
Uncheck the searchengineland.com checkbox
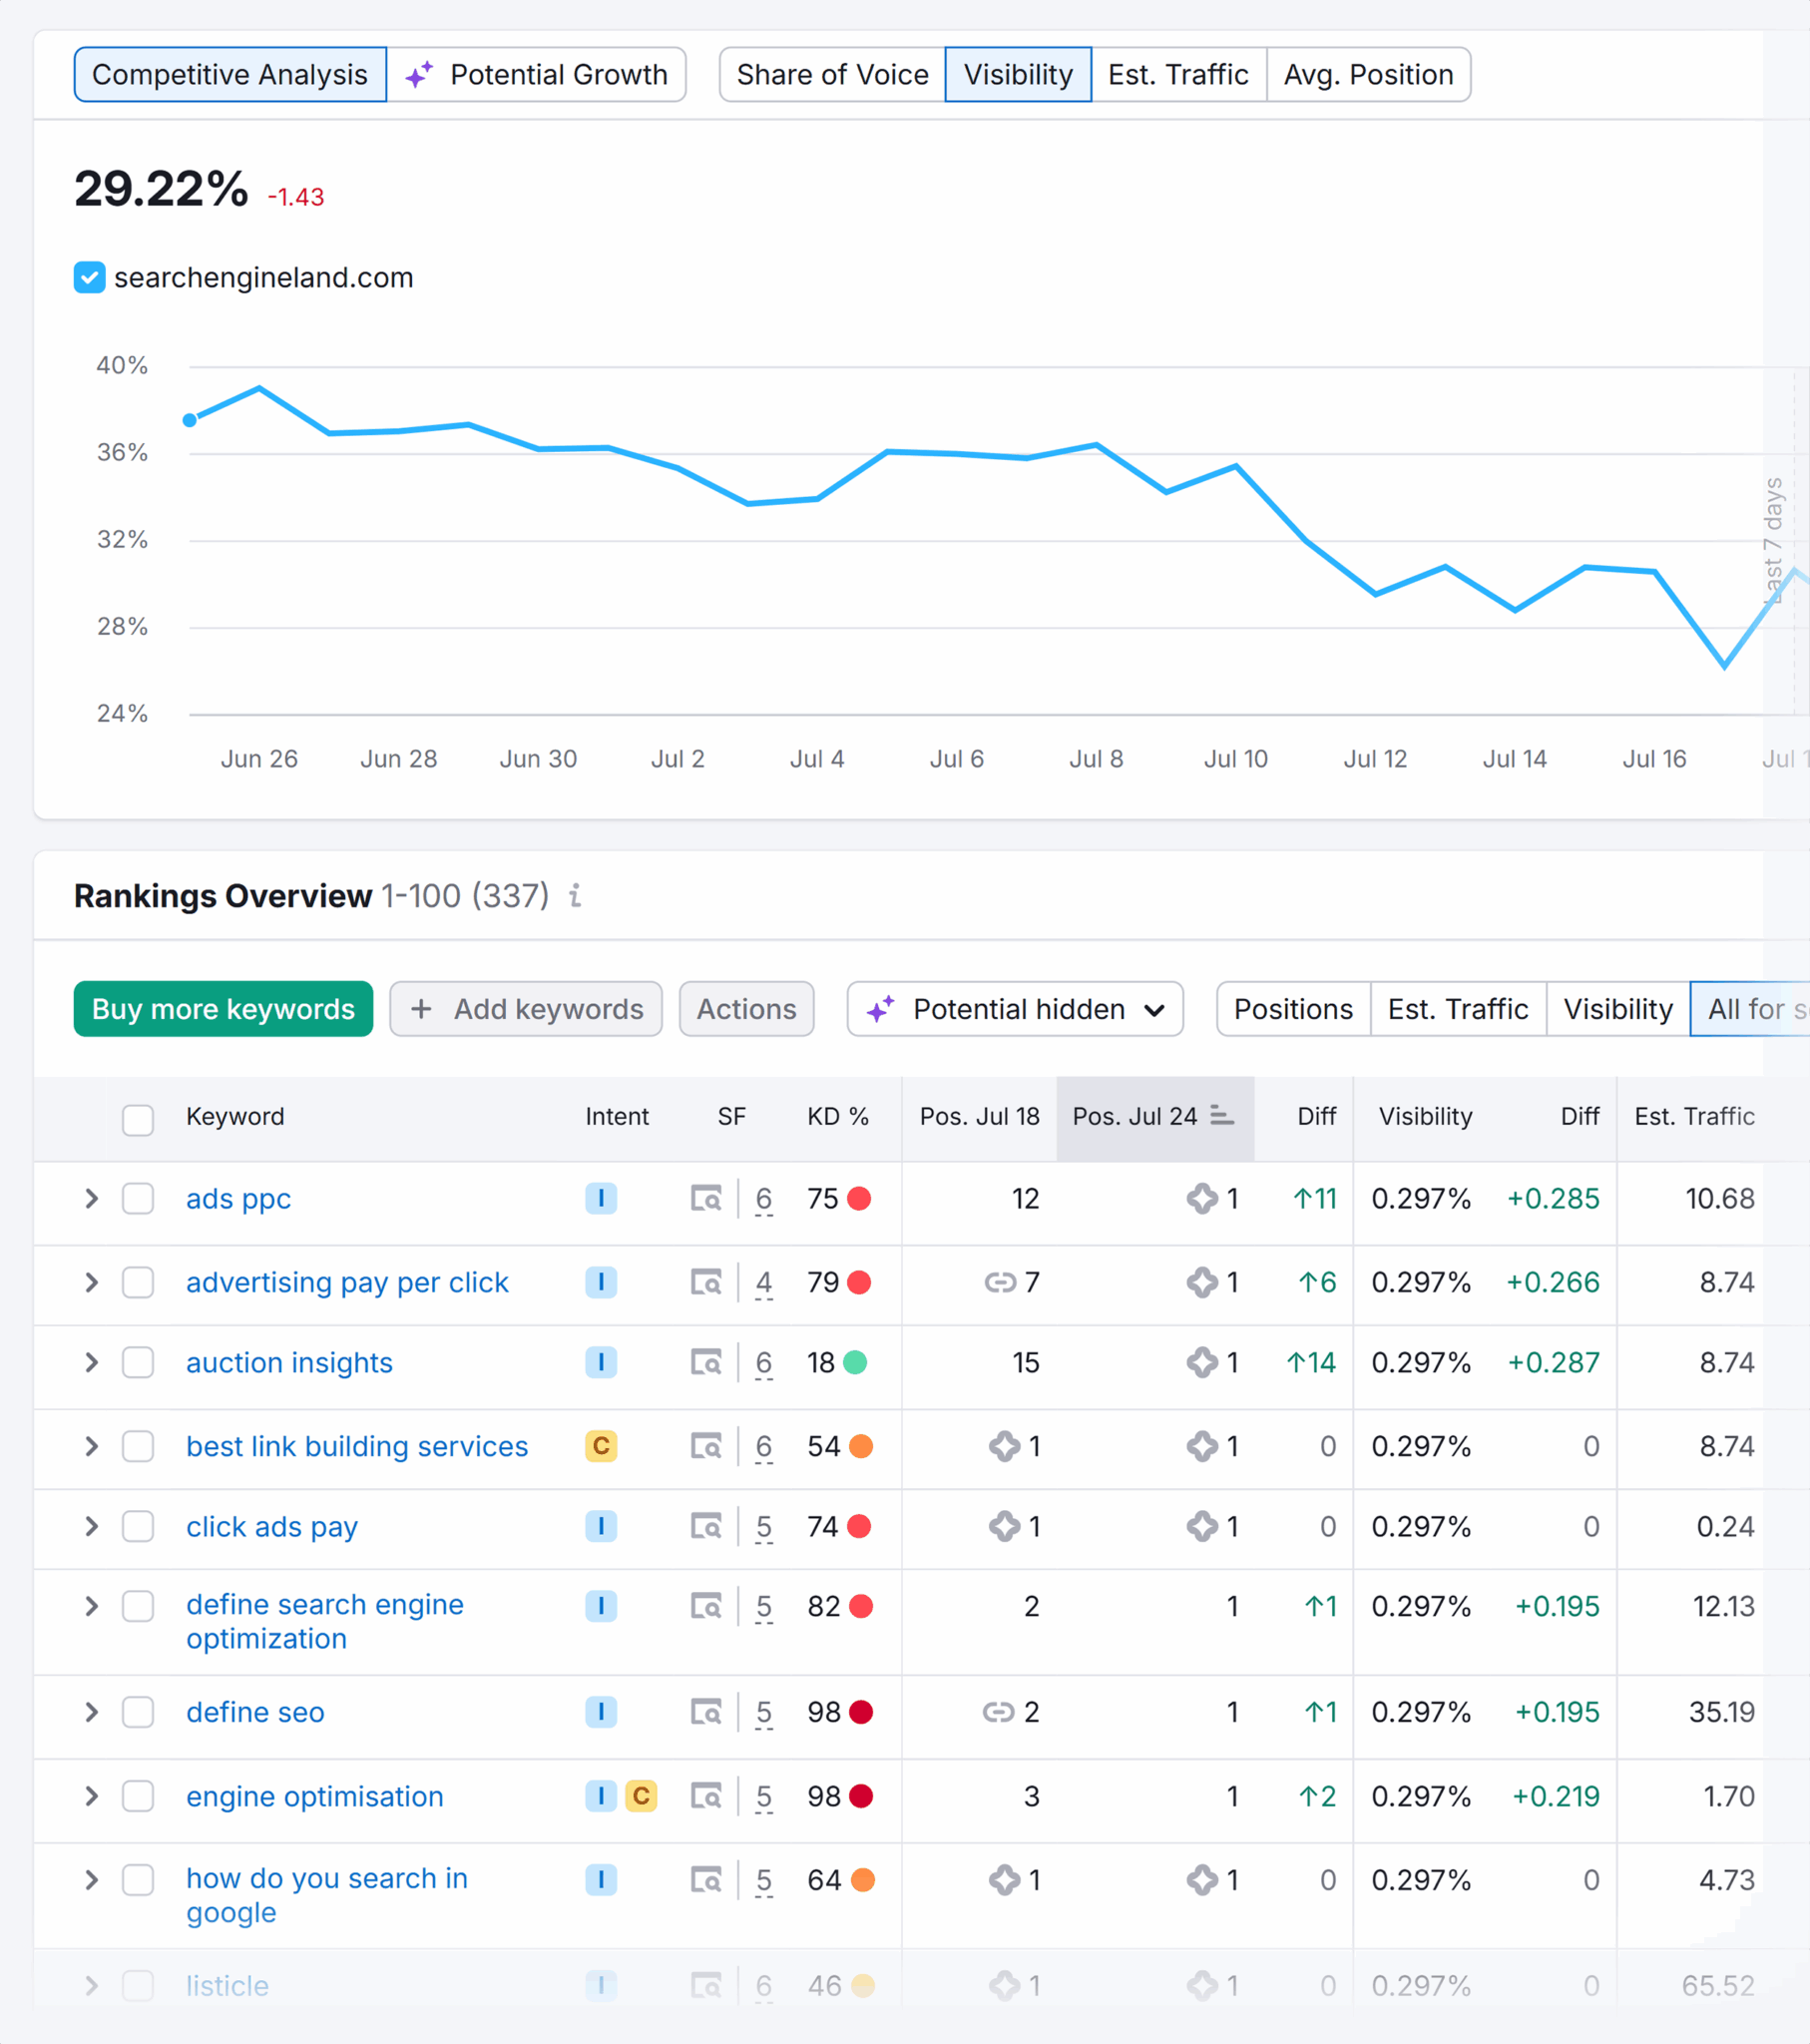tap(90, 278)
